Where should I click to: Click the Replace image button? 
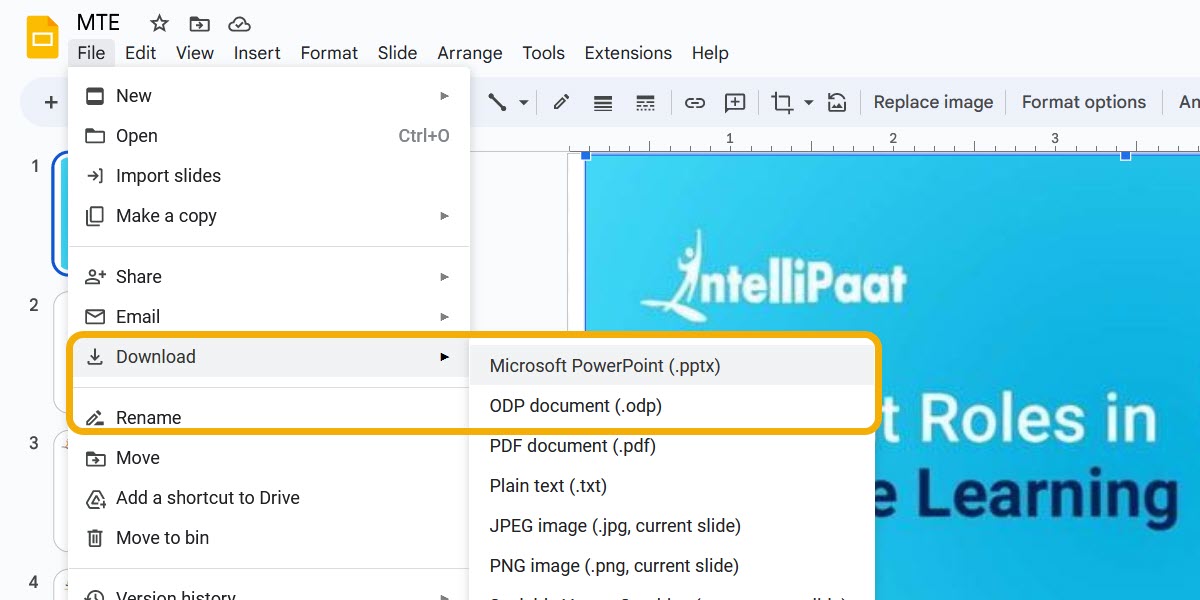pyautogui.click(x=932, y=102)
